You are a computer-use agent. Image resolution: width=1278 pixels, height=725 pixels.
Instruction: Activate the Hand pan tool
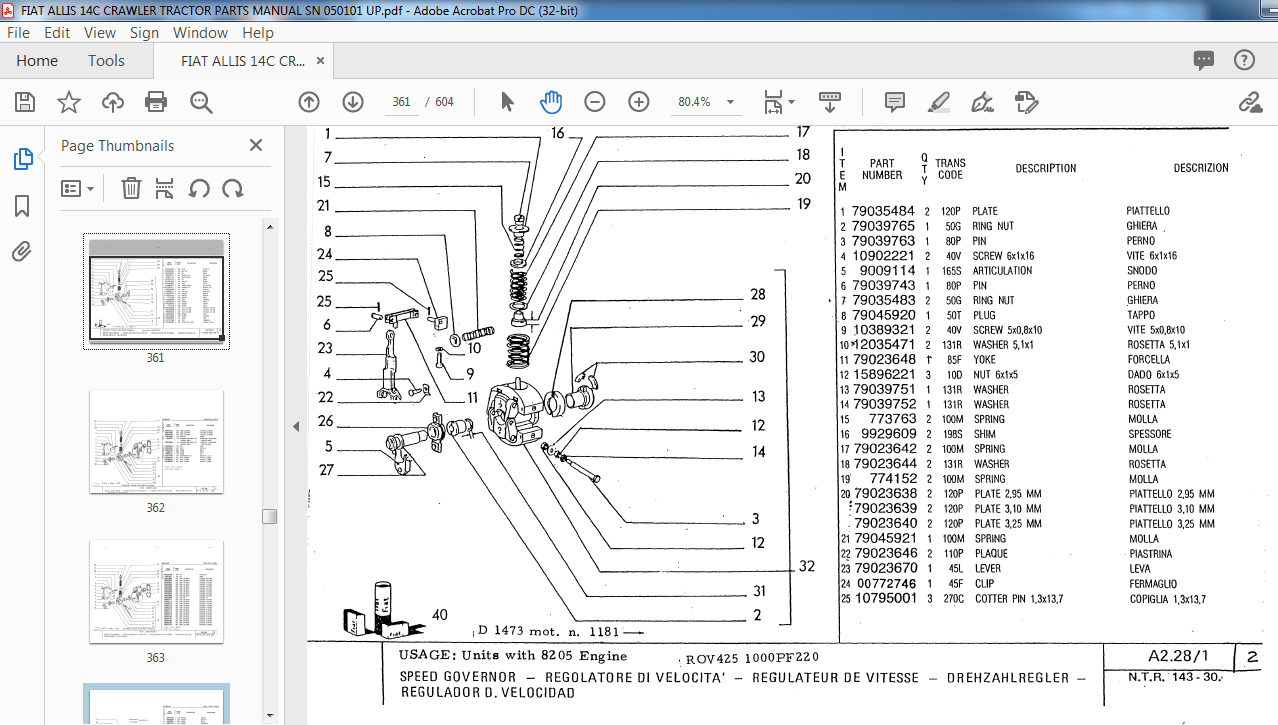click(551, 102)
